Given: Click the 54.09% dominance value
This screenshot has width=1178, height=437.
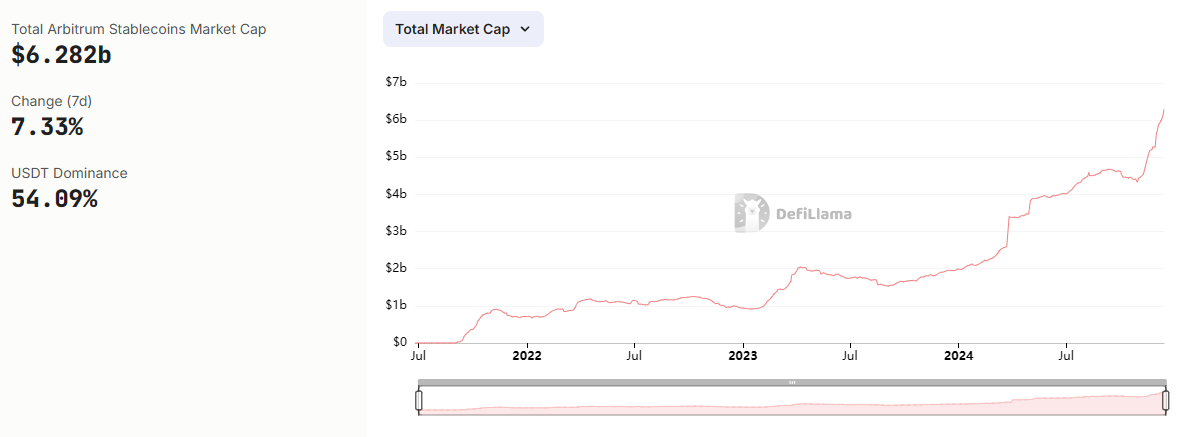Looking at the screenshot, I should point(54,199).
